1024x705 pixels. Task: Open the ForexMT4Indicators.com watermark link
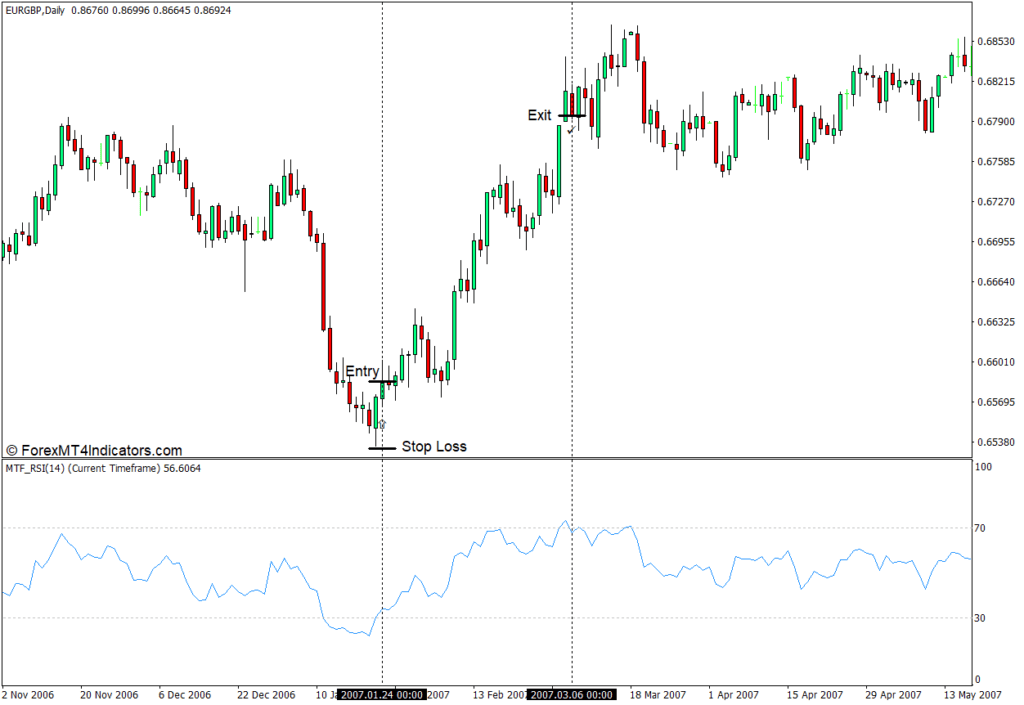94,451
